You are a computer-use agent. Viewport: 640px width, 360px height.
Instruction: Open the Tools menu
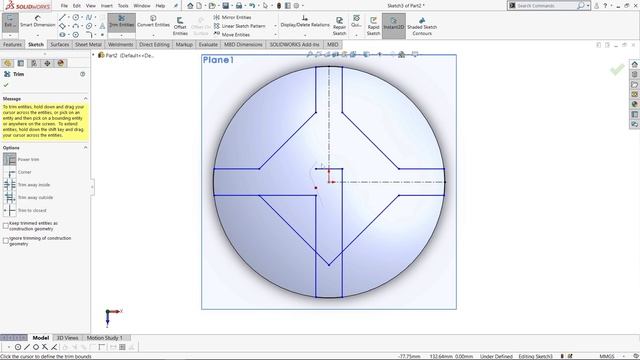click(123, 6)
